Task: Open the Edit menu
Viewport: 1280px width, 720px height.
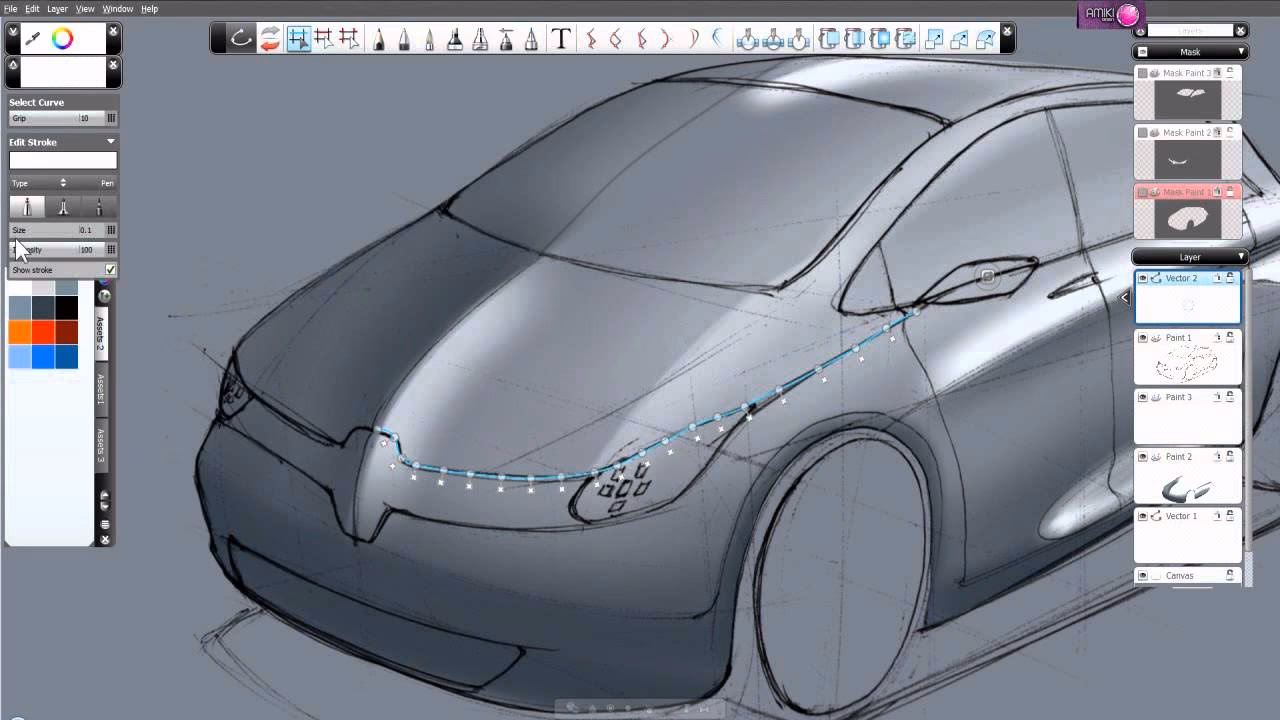Action: (31, 8)
